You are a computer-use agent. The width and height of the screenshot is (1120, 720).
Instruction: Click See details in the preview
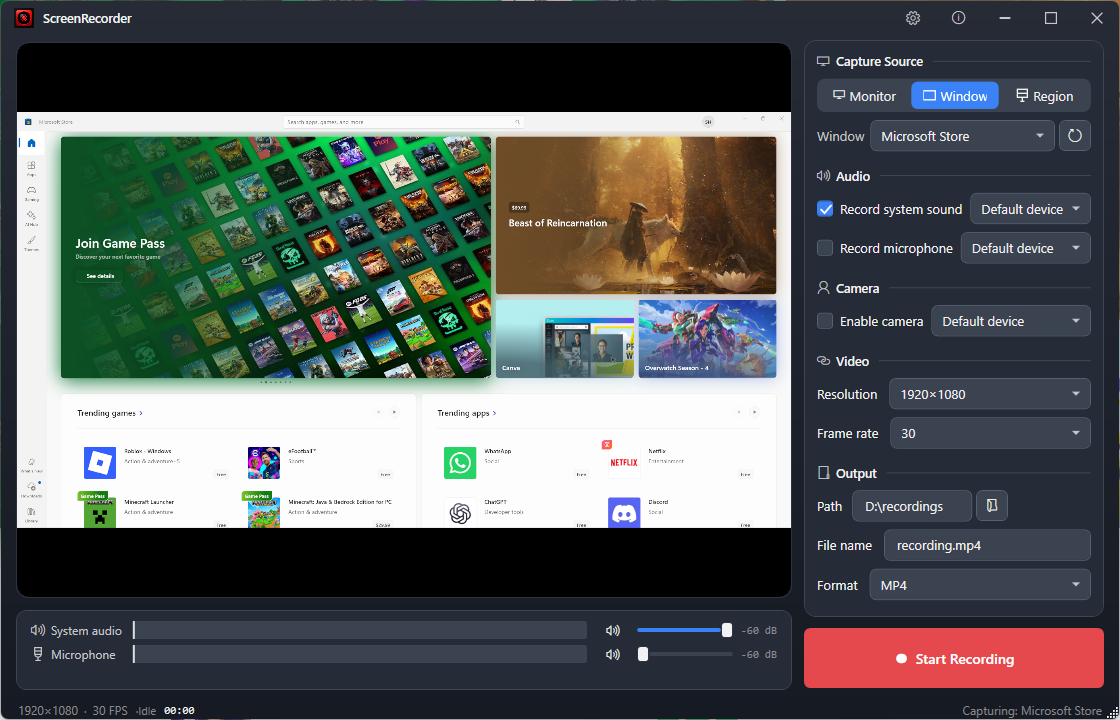(x=100, y=276)
